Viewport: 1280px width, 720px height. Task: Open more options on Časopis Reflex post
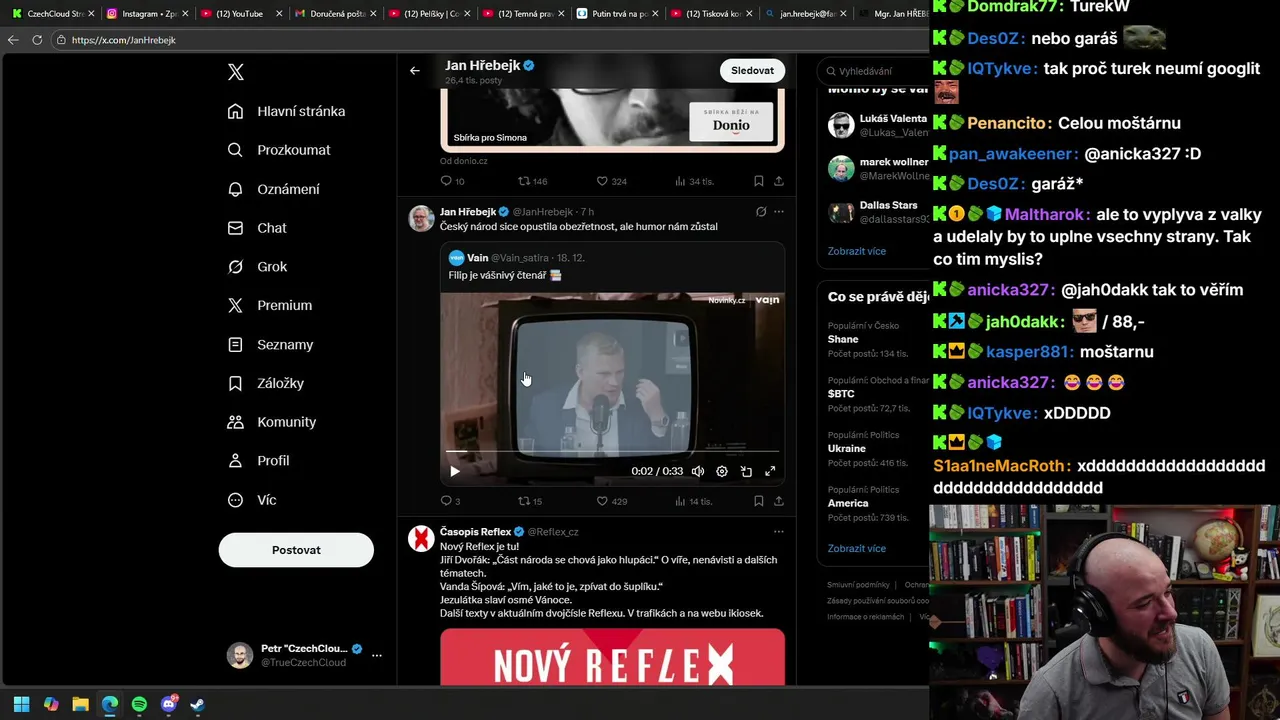[x=779, y=532]
